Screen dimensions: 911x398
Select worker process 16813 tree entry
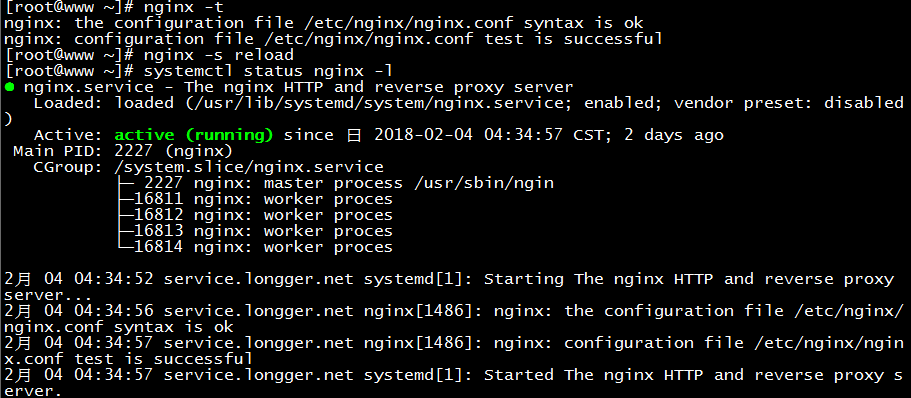click(256, 231)
